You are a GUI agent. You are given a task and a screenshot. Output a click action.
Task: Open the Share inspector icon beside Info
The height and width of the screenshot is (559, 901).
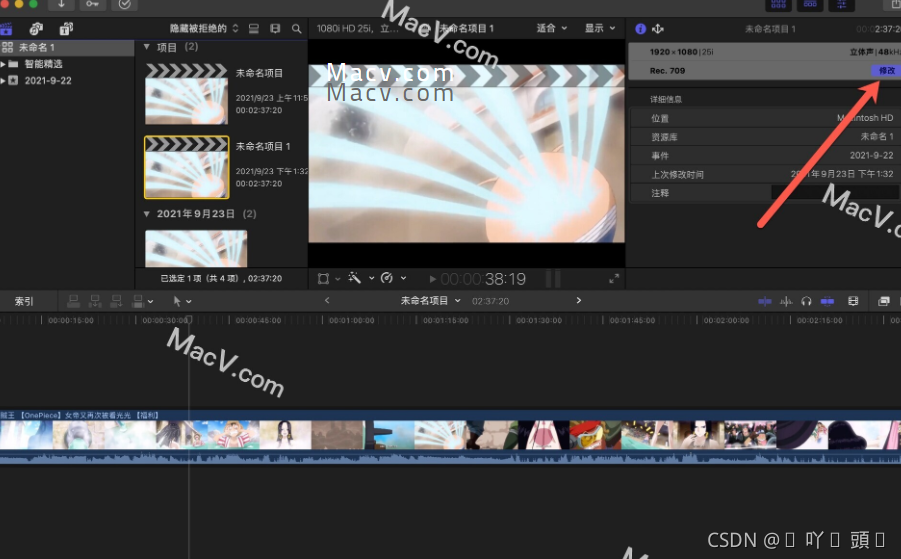point(658,29)
